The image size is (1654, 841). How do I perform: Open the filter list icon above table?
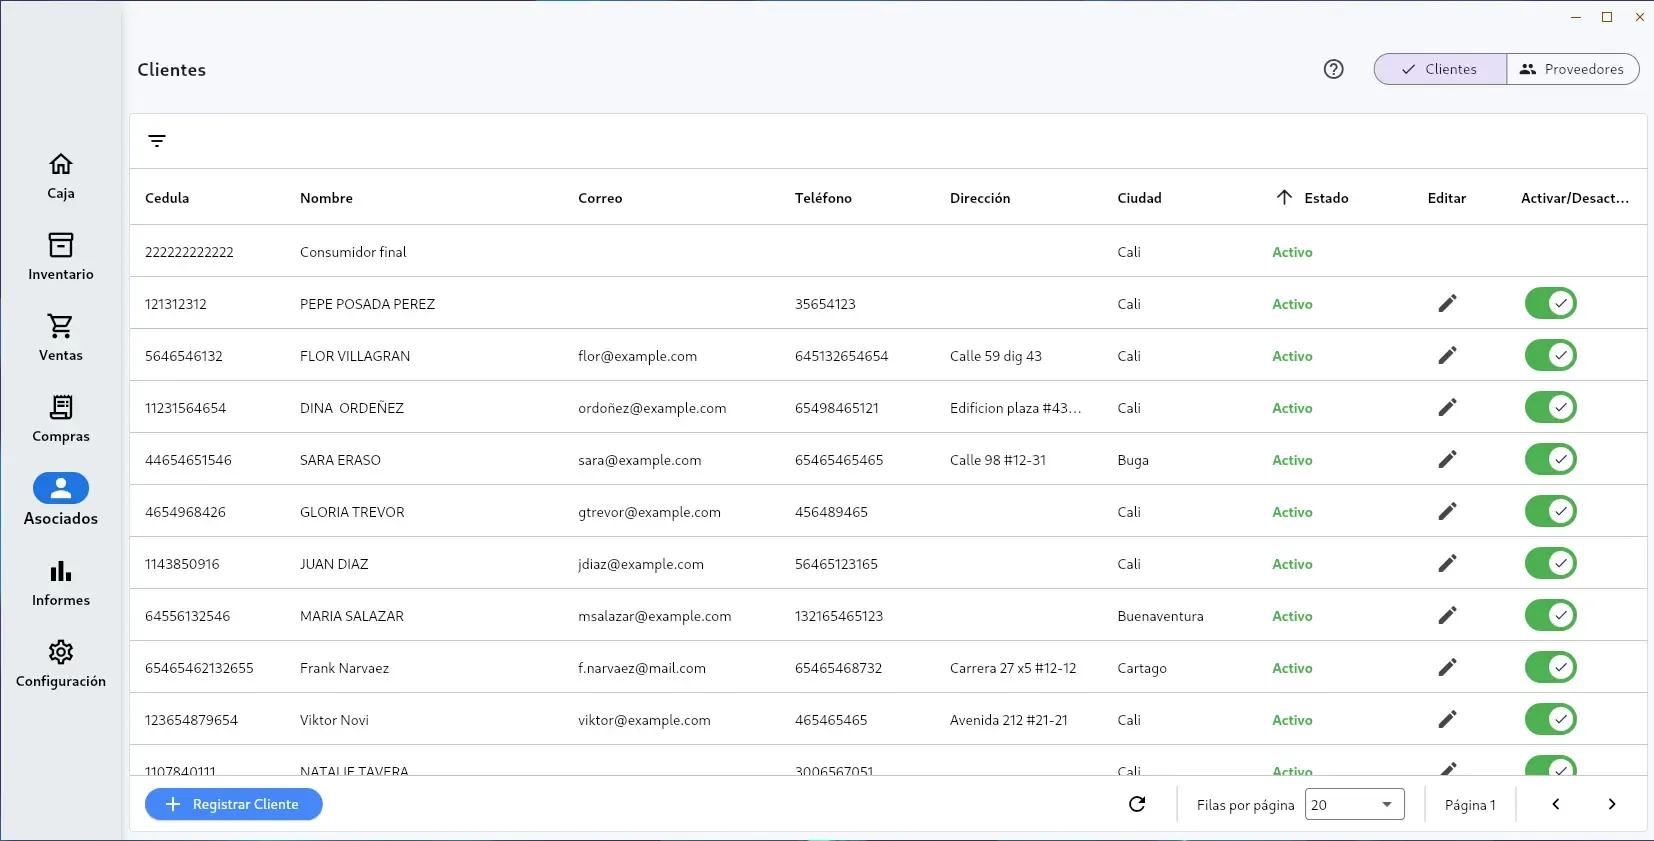pyautogui.click(x=157, y=141)
